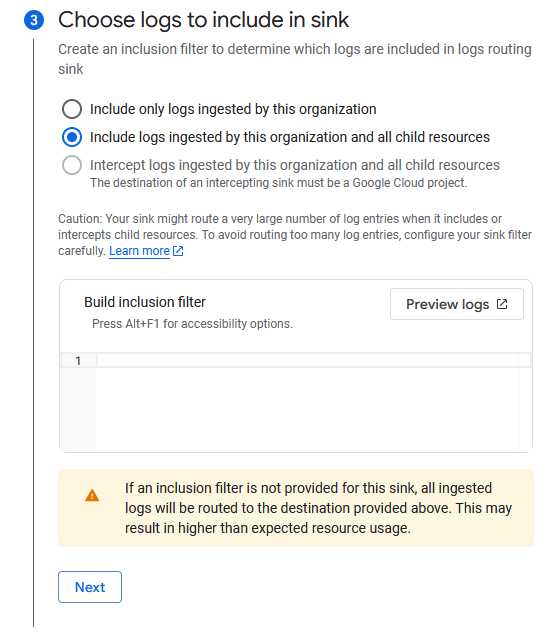Click the "Build inclusion filter" title
Viewport: 552px width, 635px height.
click(x=145, y=302)
